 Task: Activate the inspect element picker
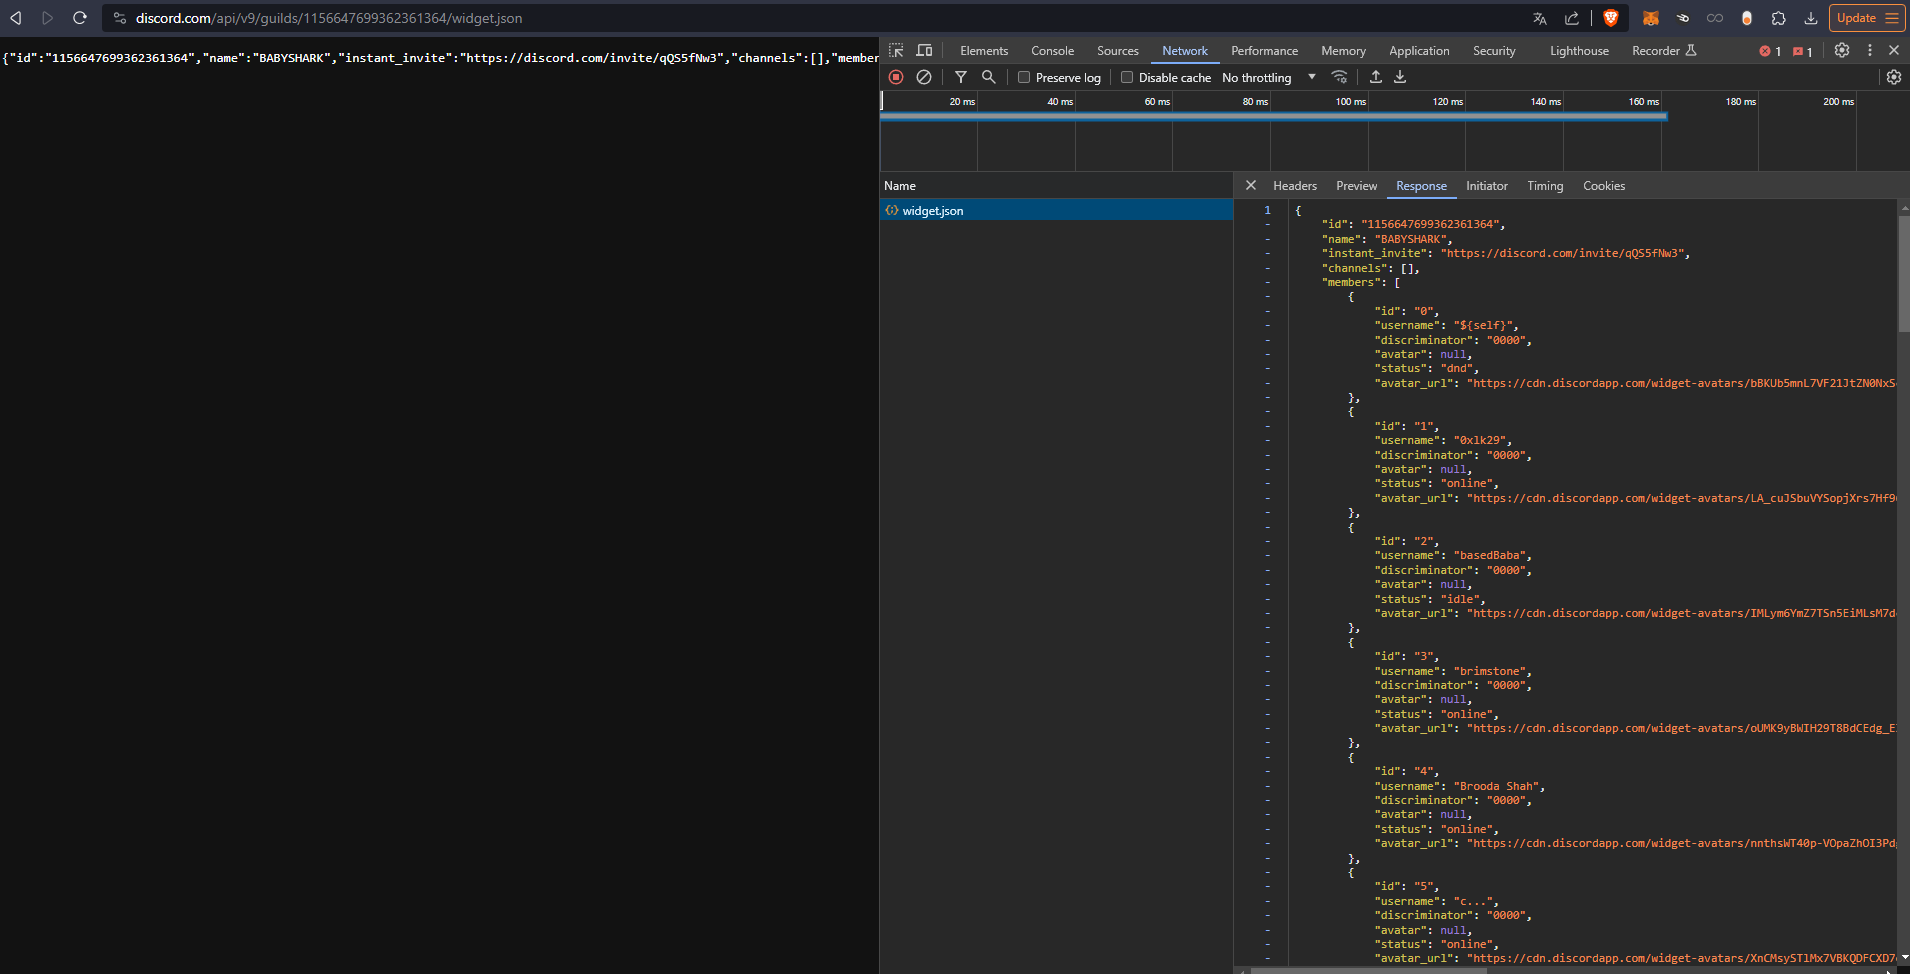tap(896, 50)
